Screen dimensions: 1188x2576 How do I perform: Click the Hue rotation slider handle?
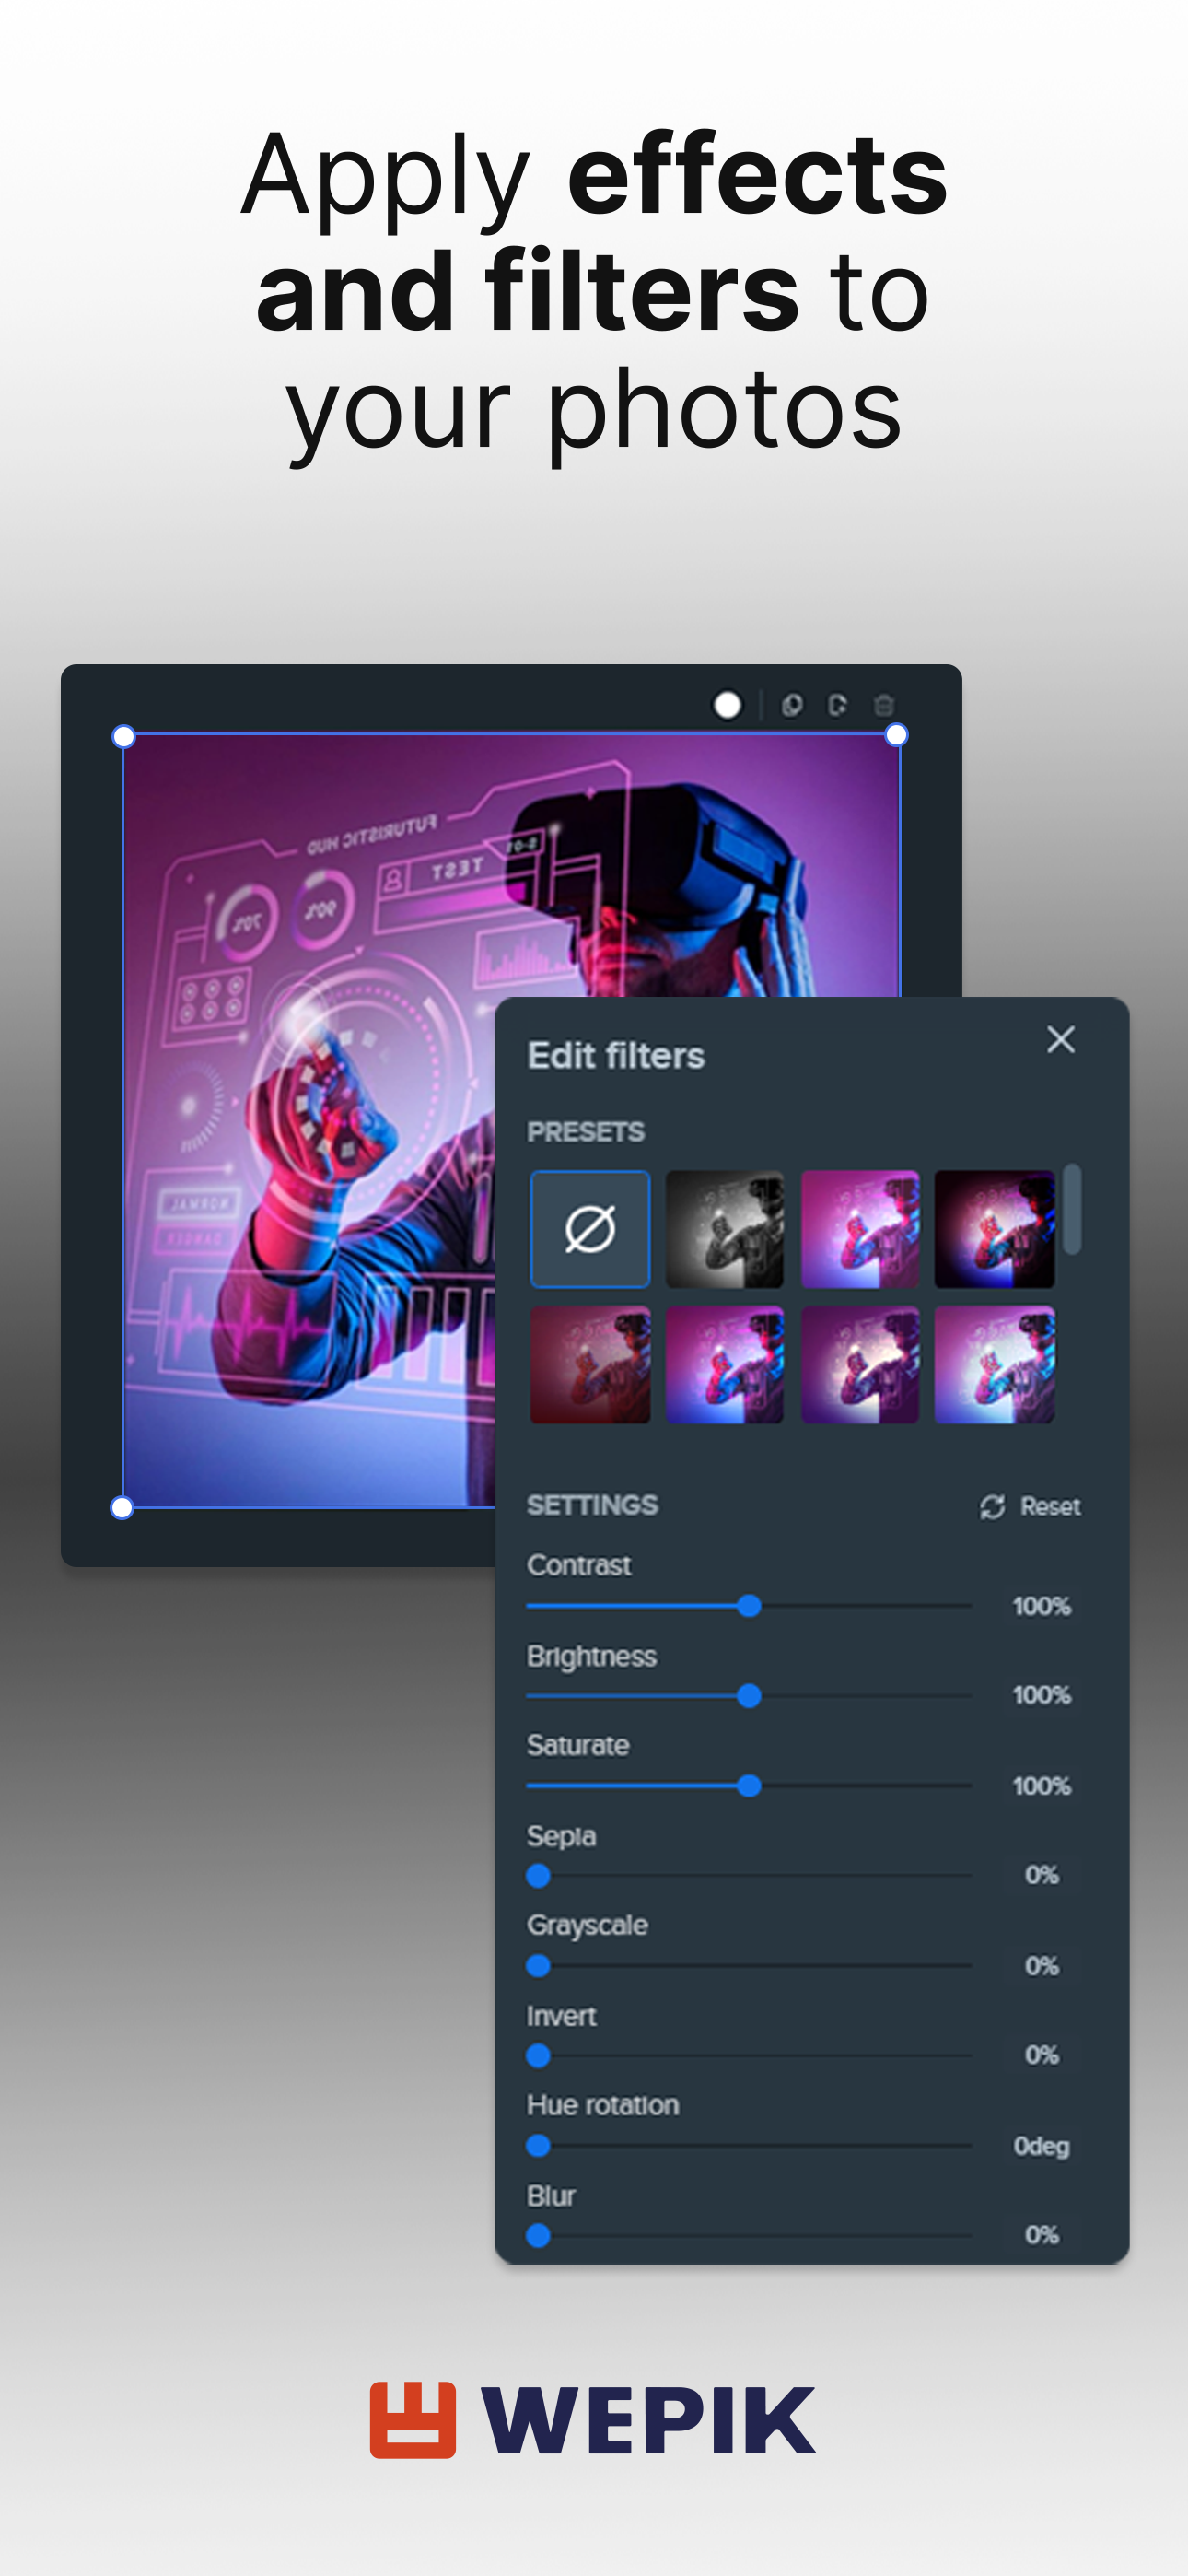click(539, 2146)
